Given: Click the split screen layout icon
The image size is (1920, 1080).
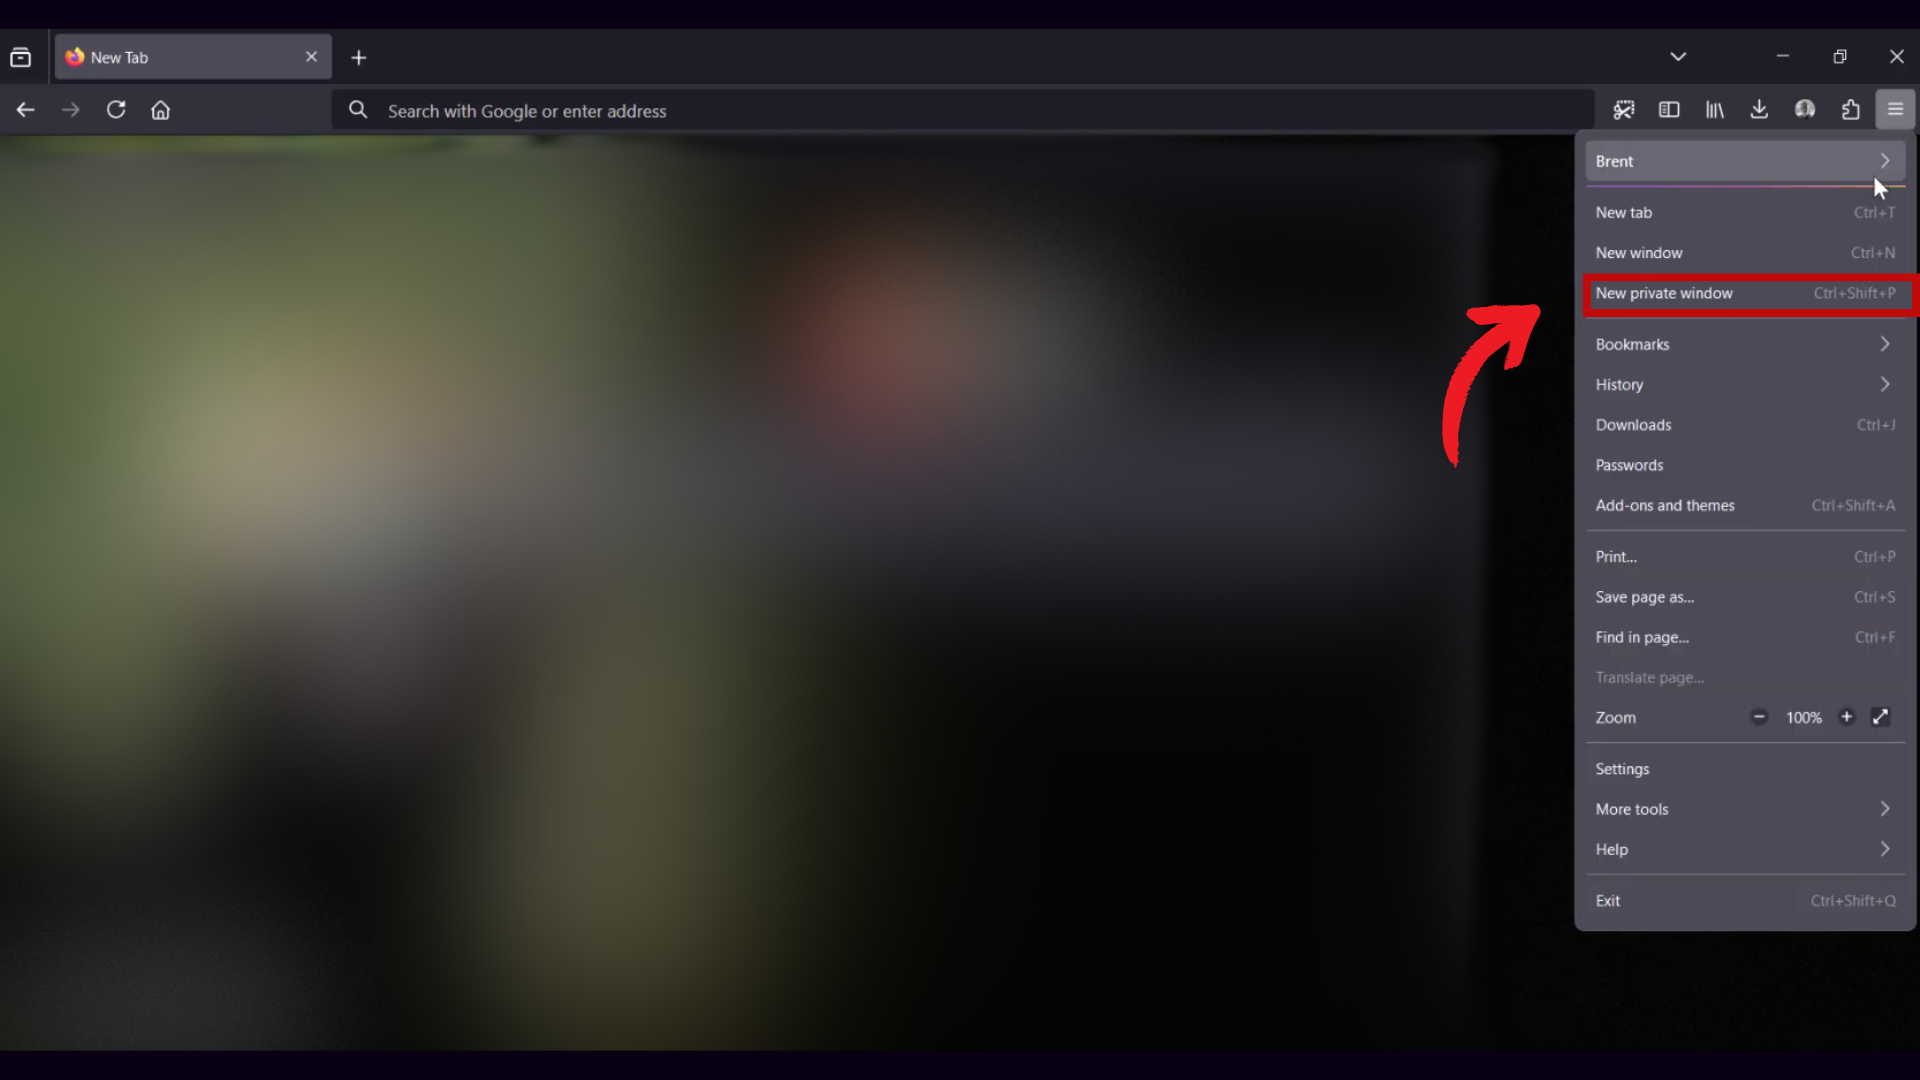Looking at the screenshot, I should coord(1668,109).
